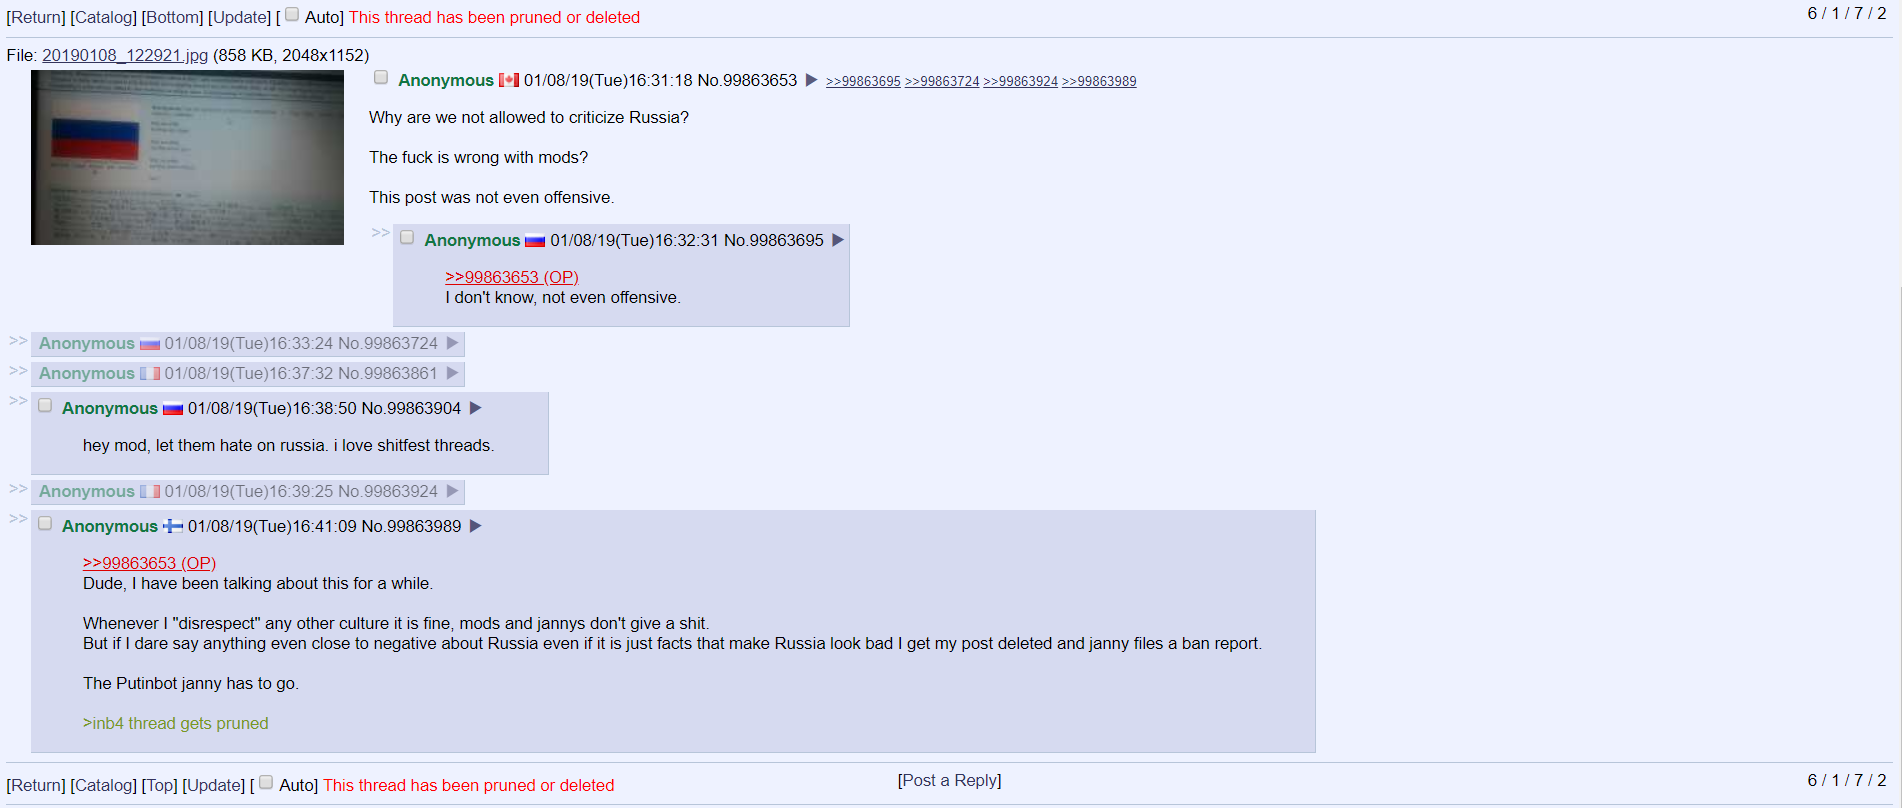Go to Catalog in top navigation
This screenshot has height=808, width=1902.
pos(103,17)
